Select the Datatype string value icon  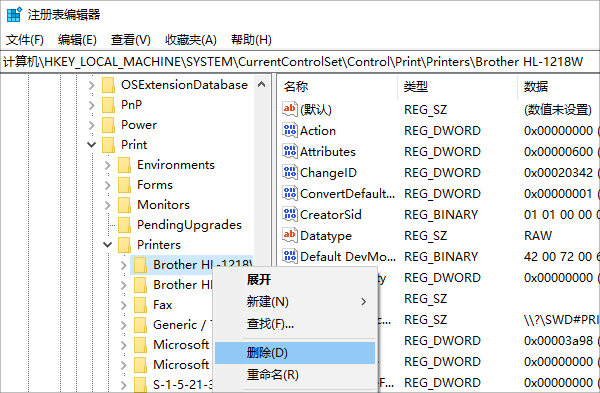click(290, 235)
